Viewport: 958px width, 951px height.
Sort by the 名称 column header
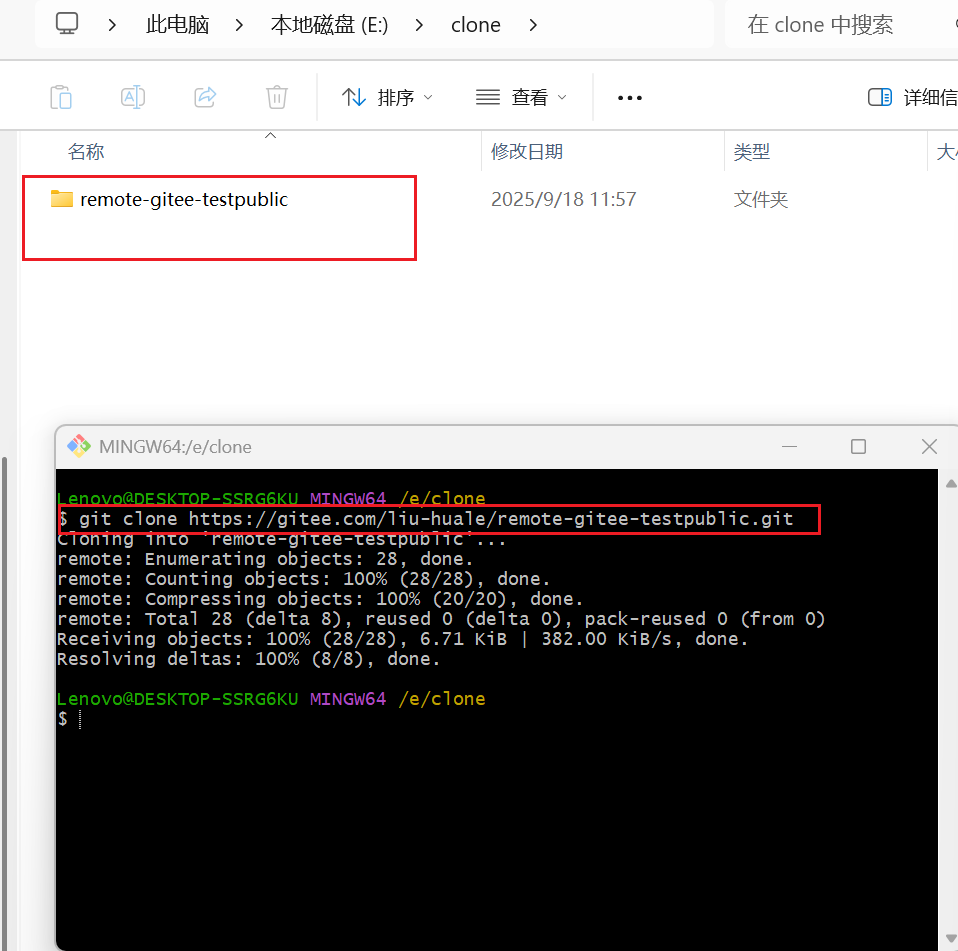pyautogui.click(x=86, y=151)
